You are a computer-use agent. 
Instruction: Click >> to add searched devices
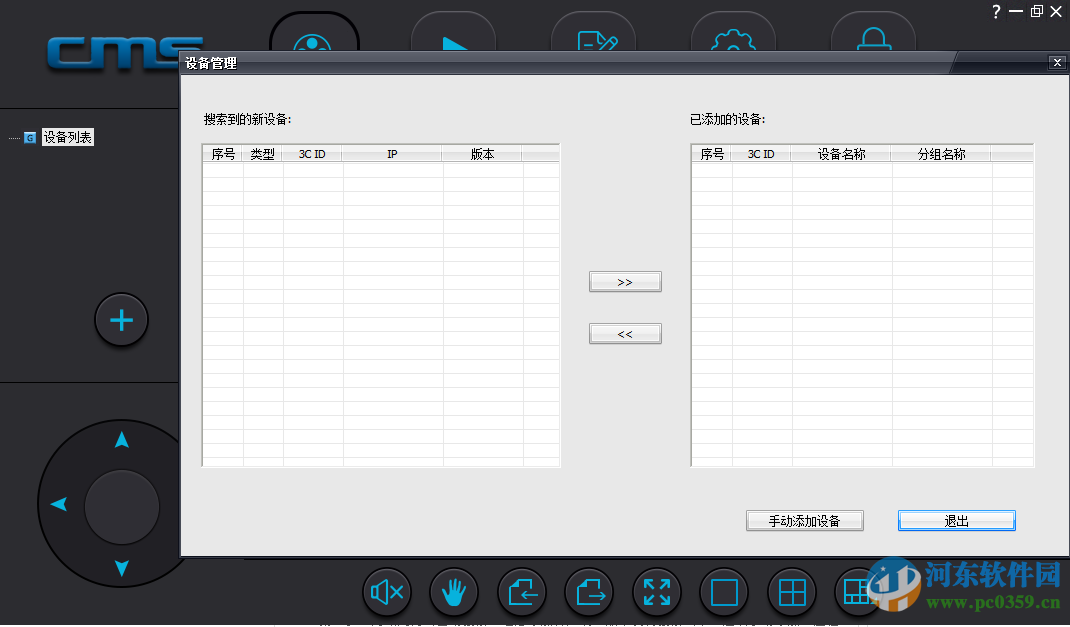(x=625, y=281)
